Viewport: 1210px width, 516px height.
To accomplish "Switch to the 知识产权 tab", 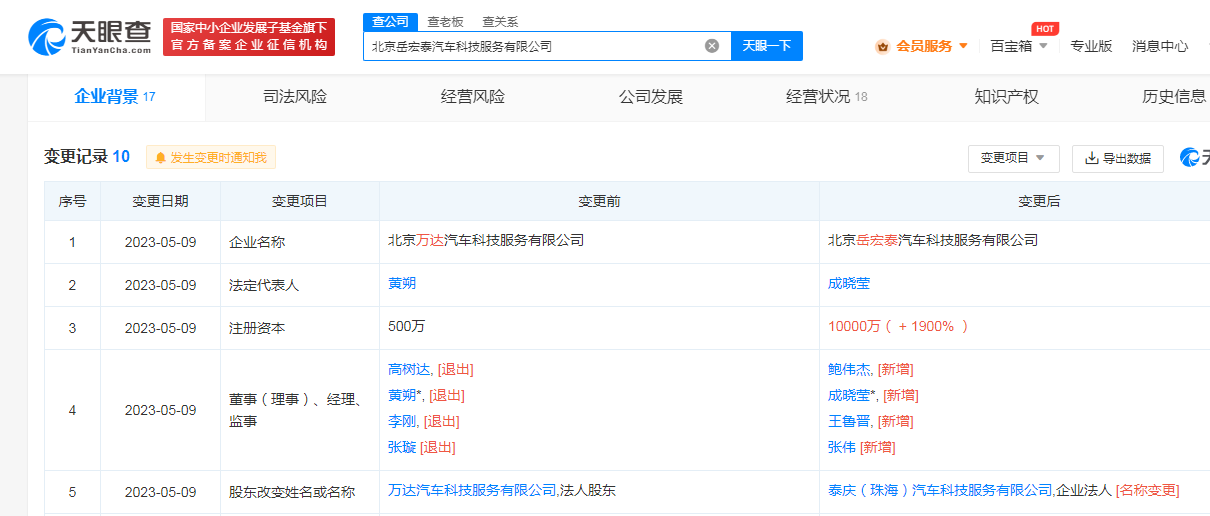I will 1007,97.
